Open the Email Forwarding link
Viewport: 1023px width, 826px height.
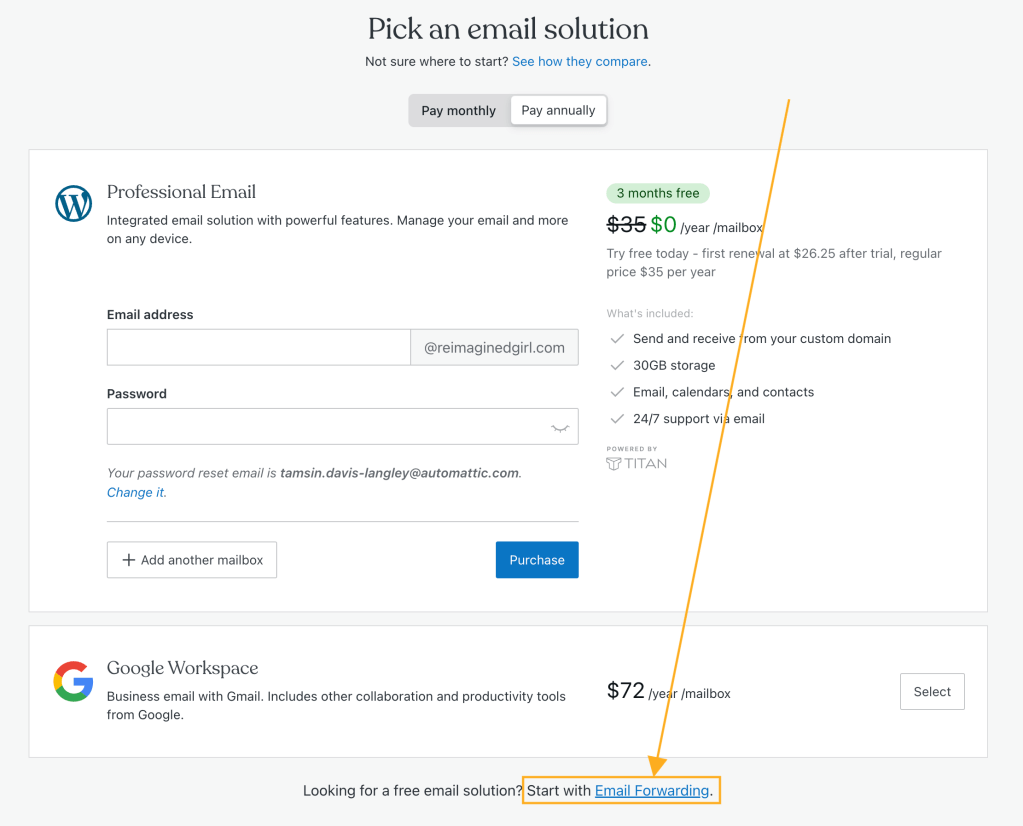tap(652, 791)
